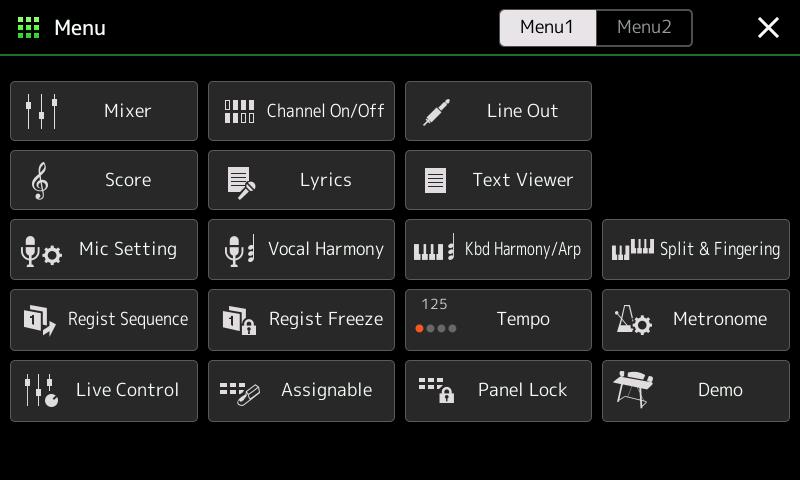Screen dimensions: 800x480
Task: Open the Mixer faders icon
Action: 41,111
